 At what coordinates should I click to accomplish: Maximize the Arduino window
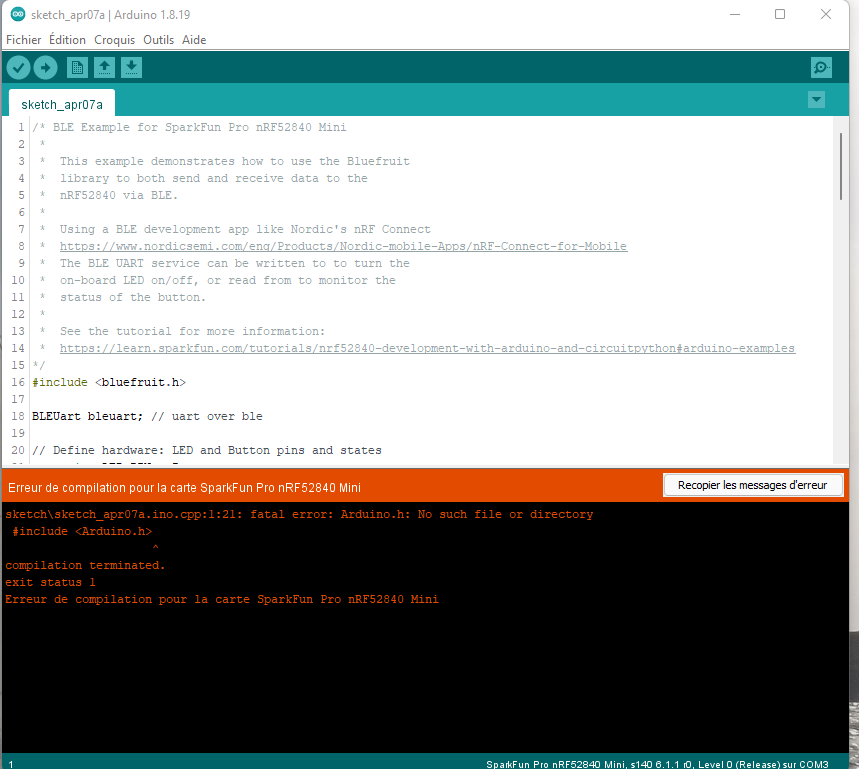(780, 14)
